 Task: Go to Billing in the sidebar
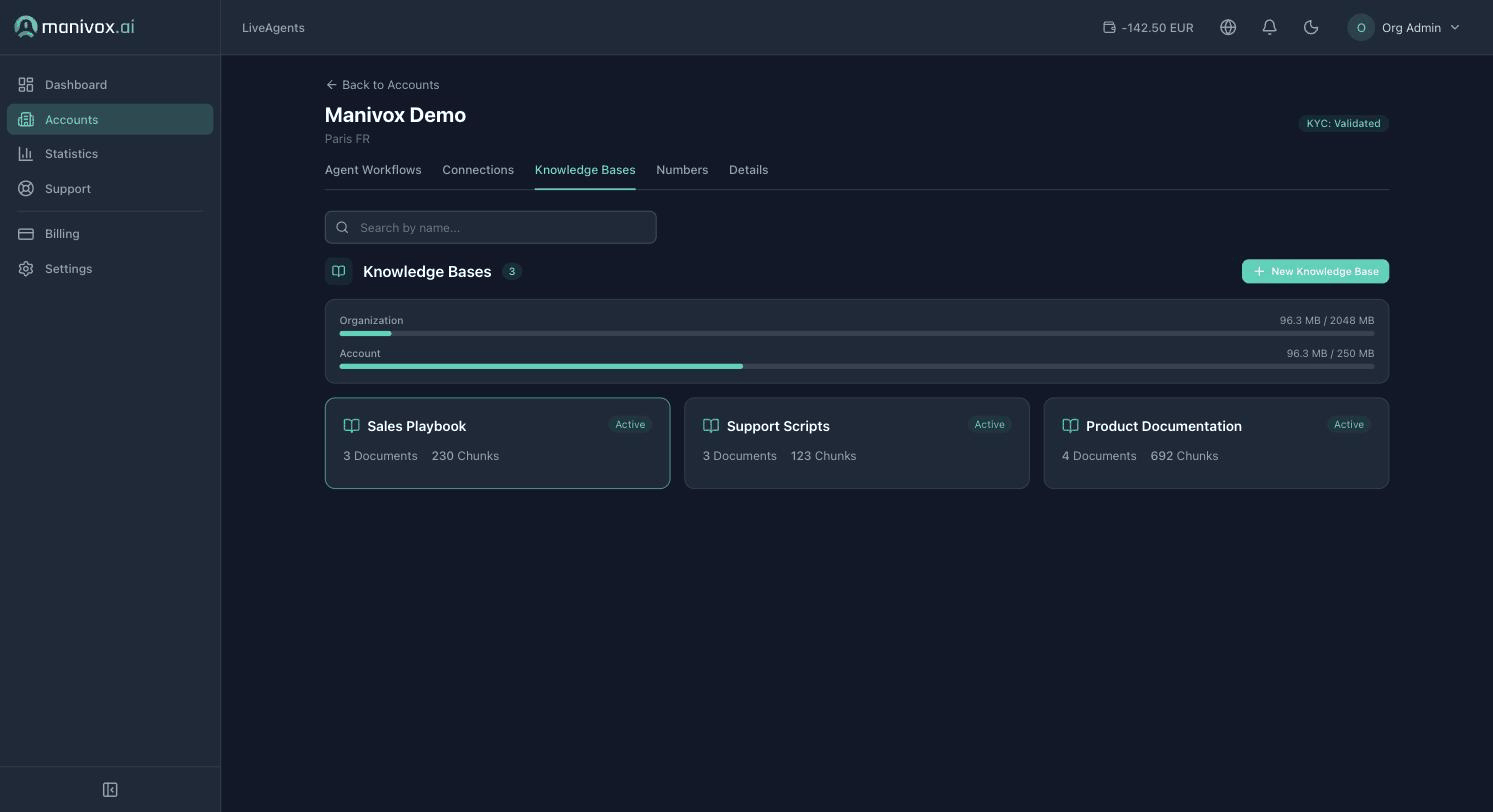(110, 234)
